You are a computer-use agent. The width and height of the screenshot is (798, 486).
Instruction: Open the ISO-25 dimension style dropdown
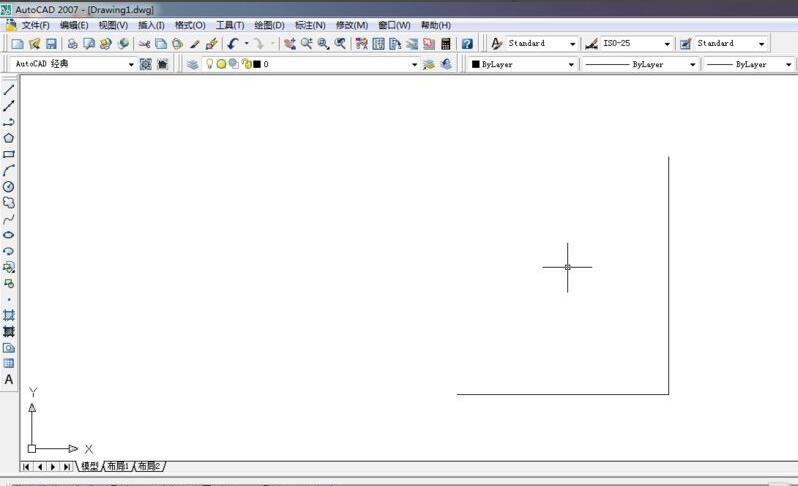pyautogui.click(x=667, y=44)
